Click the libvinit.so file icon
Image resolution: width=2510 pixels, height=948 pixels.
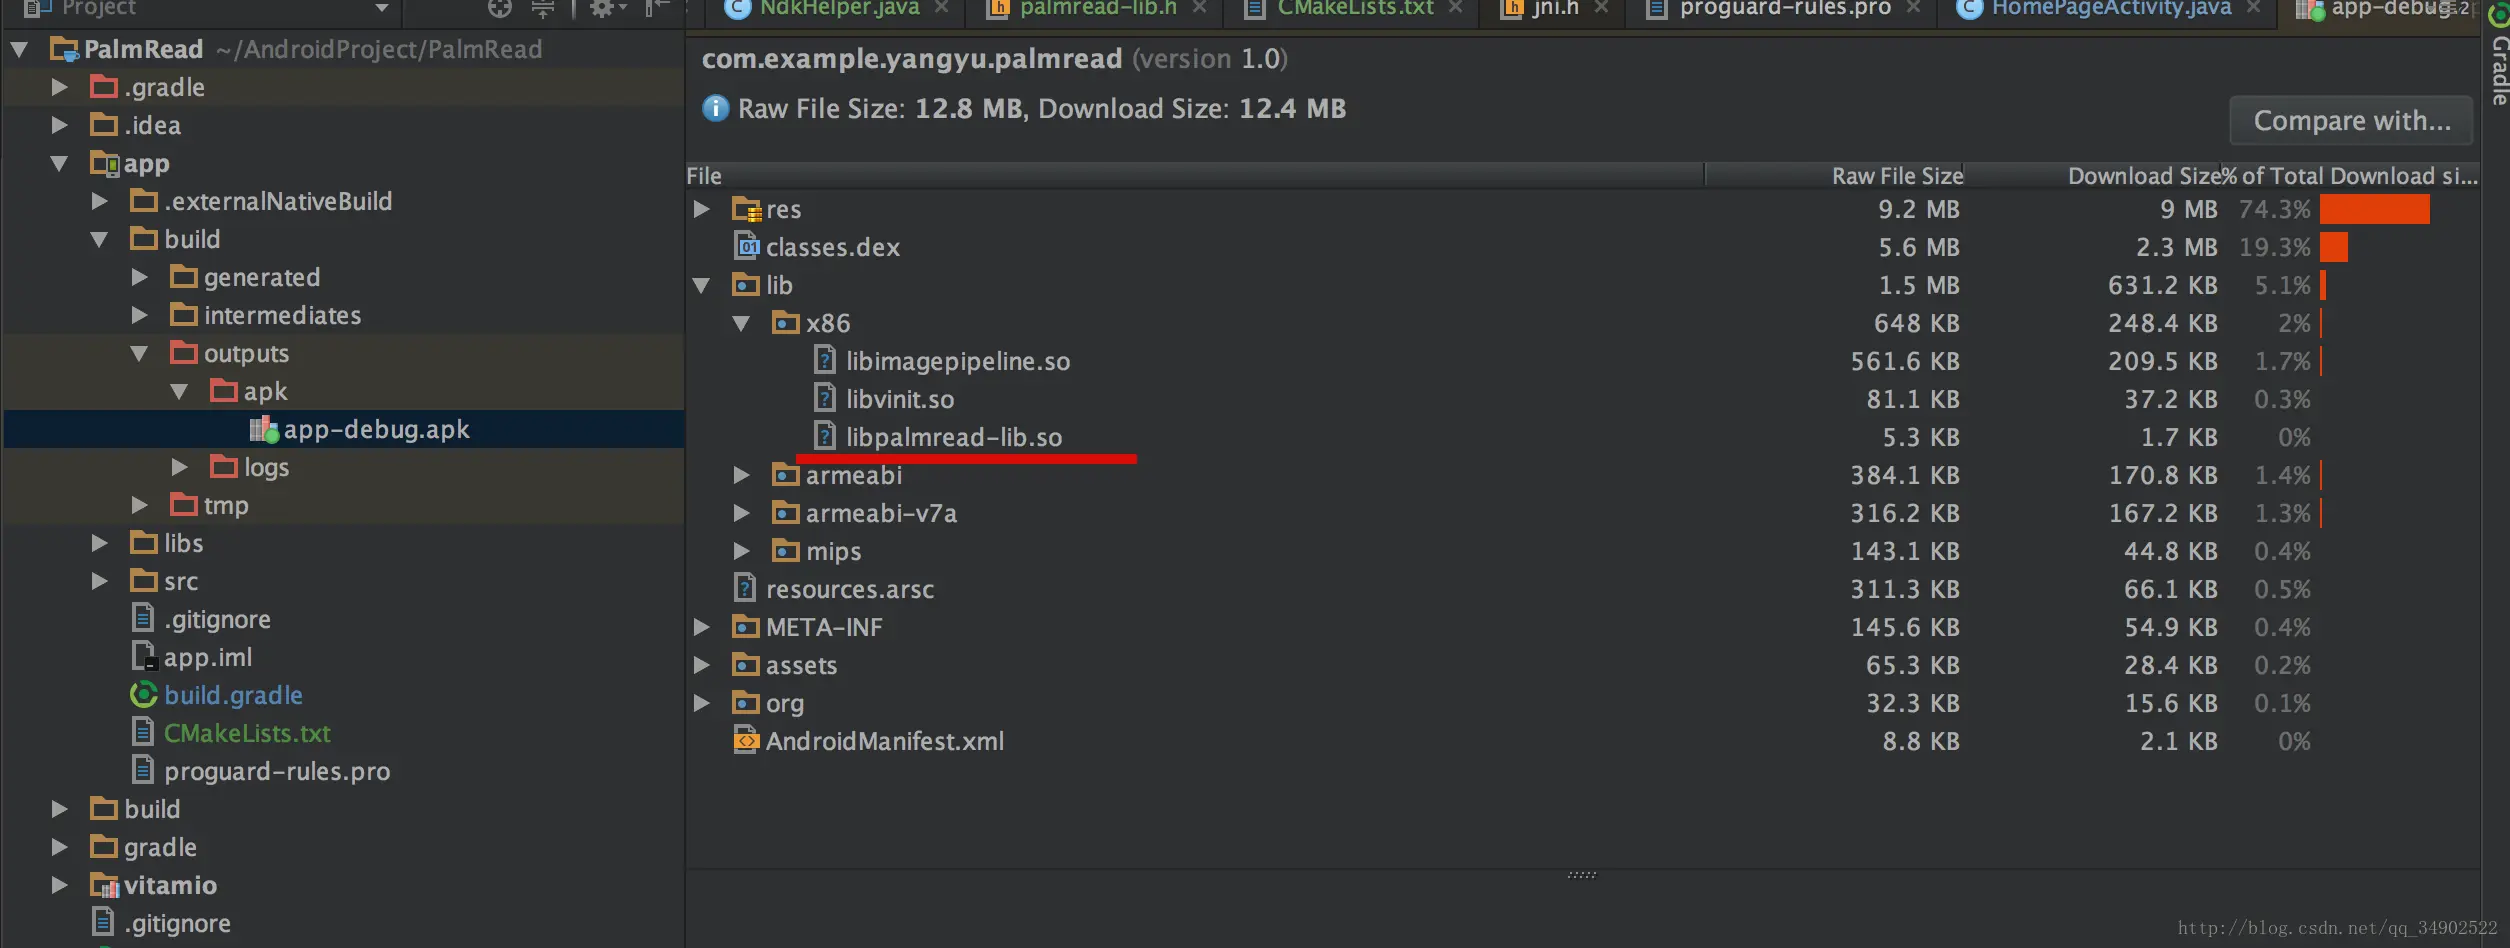point(825,398)
